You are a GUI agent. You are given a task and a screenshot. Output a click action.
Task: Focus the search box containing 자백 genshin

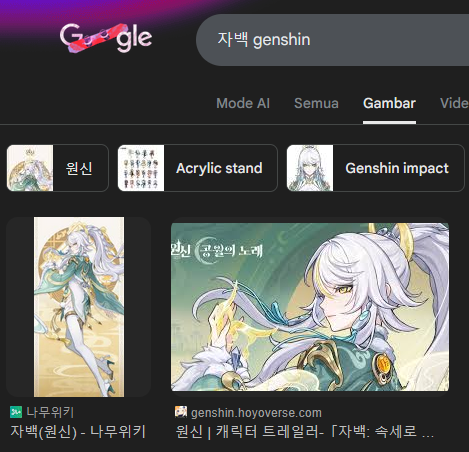(x=333, y=40)
